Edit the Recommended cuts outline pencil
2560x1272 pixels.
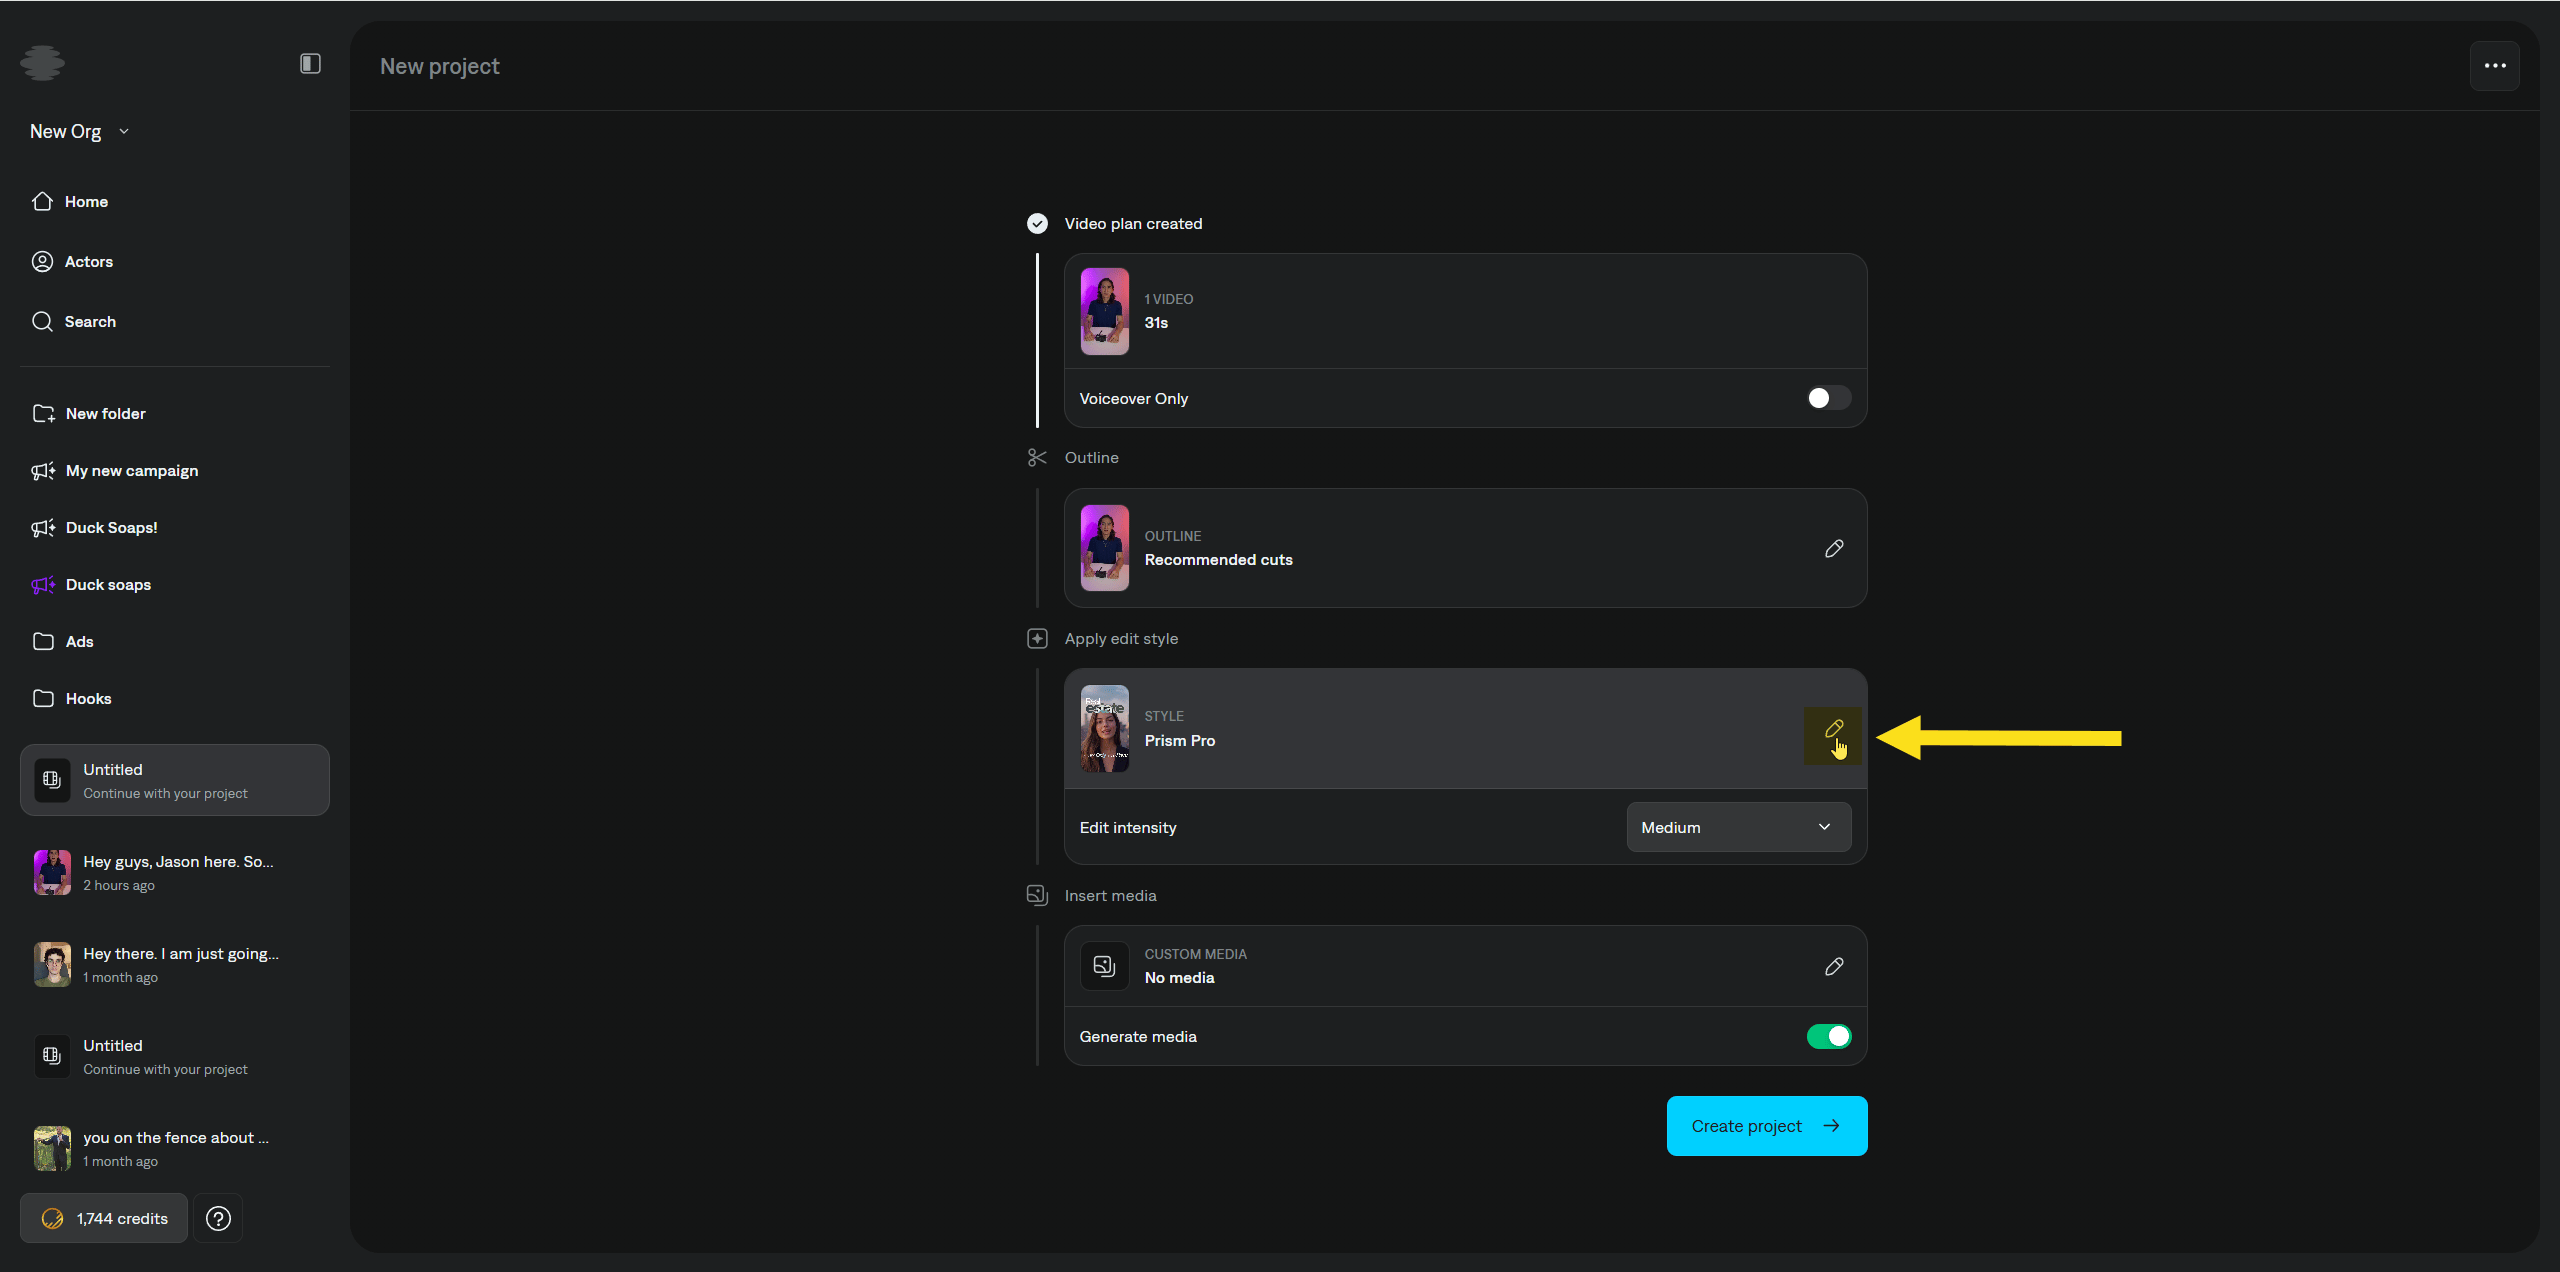1834,548
